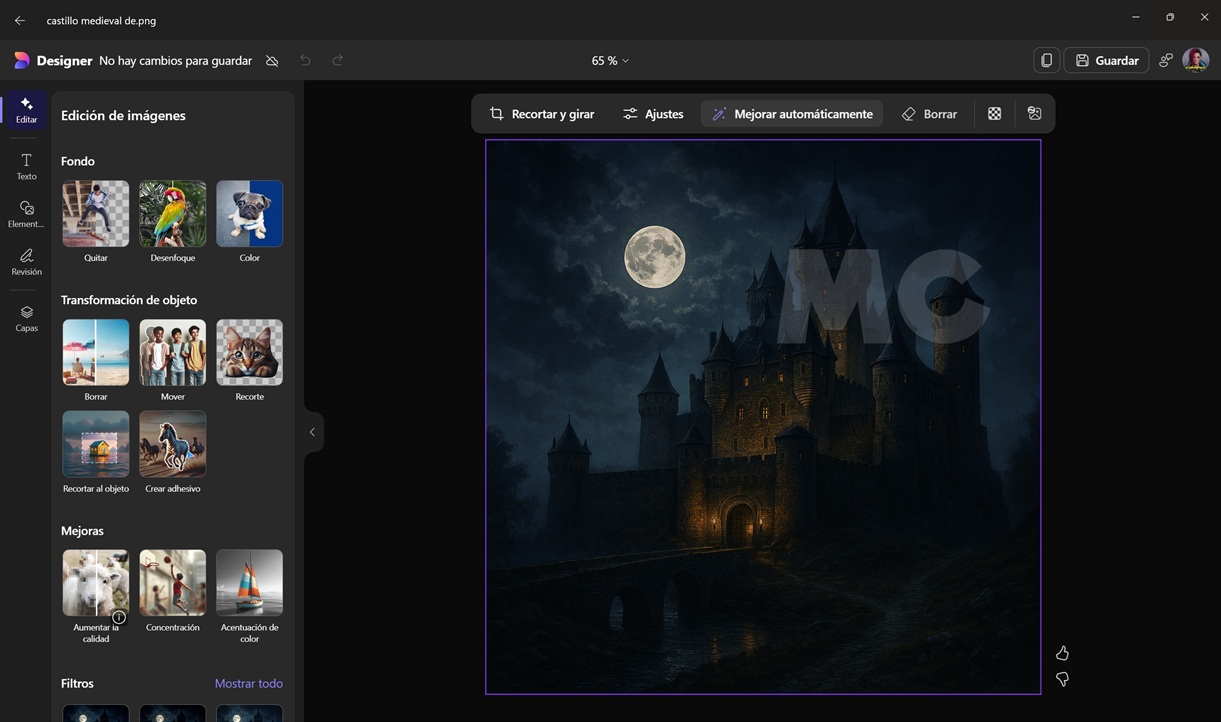
Task: Select Mejorar automáticamente in the toolbar
Action: pyautogui.click(x=791, y=114)
